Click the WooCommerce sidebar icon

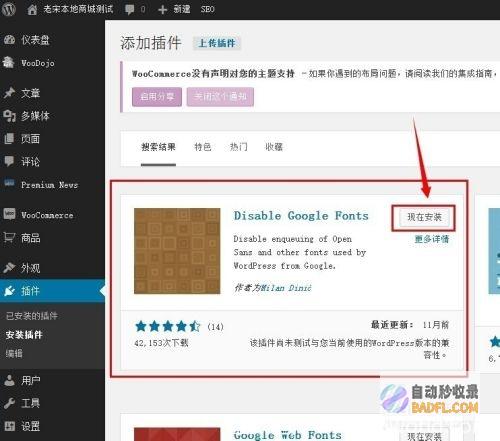[9, 214]
